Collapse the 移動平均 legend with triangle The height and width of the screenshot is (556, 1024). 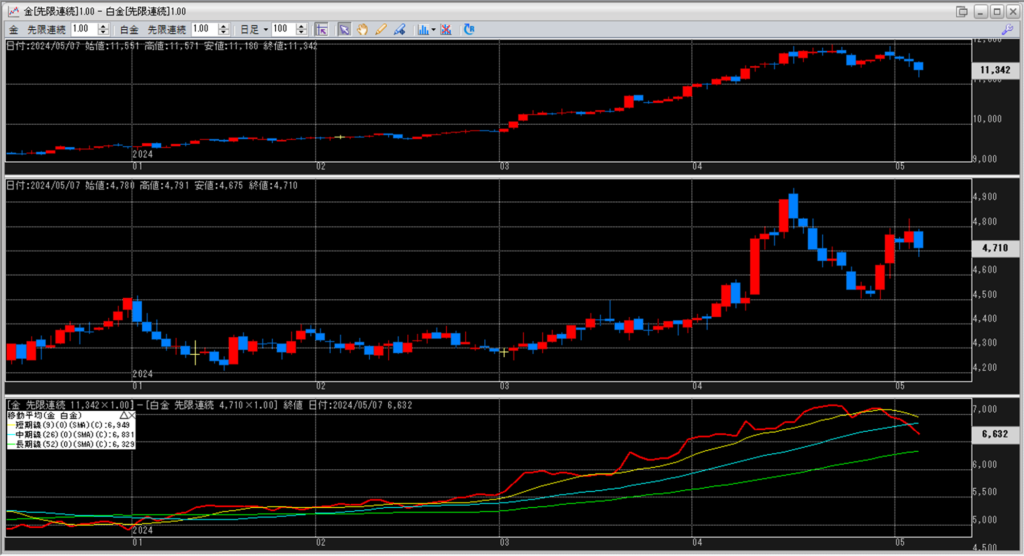pyautogui.click(x=122, y=413)
